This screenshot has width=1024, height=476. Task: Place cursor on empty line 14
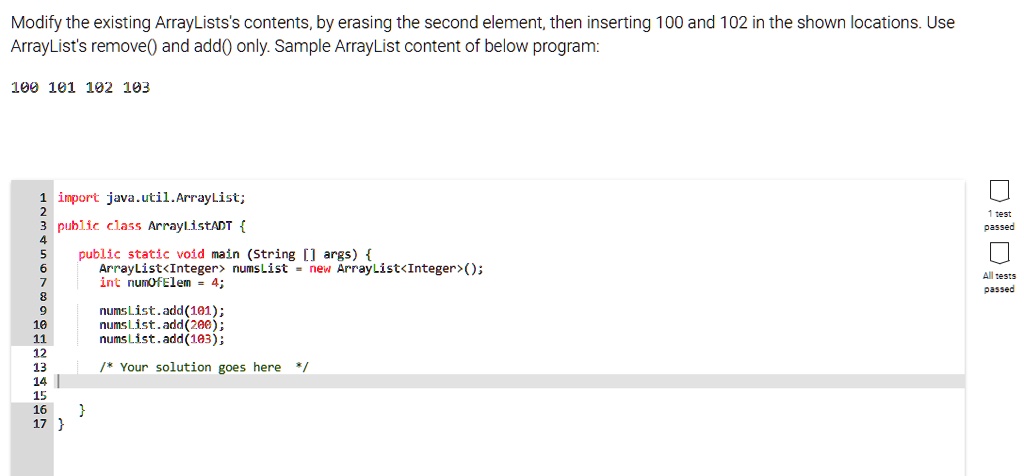click(x=509, y=381)
